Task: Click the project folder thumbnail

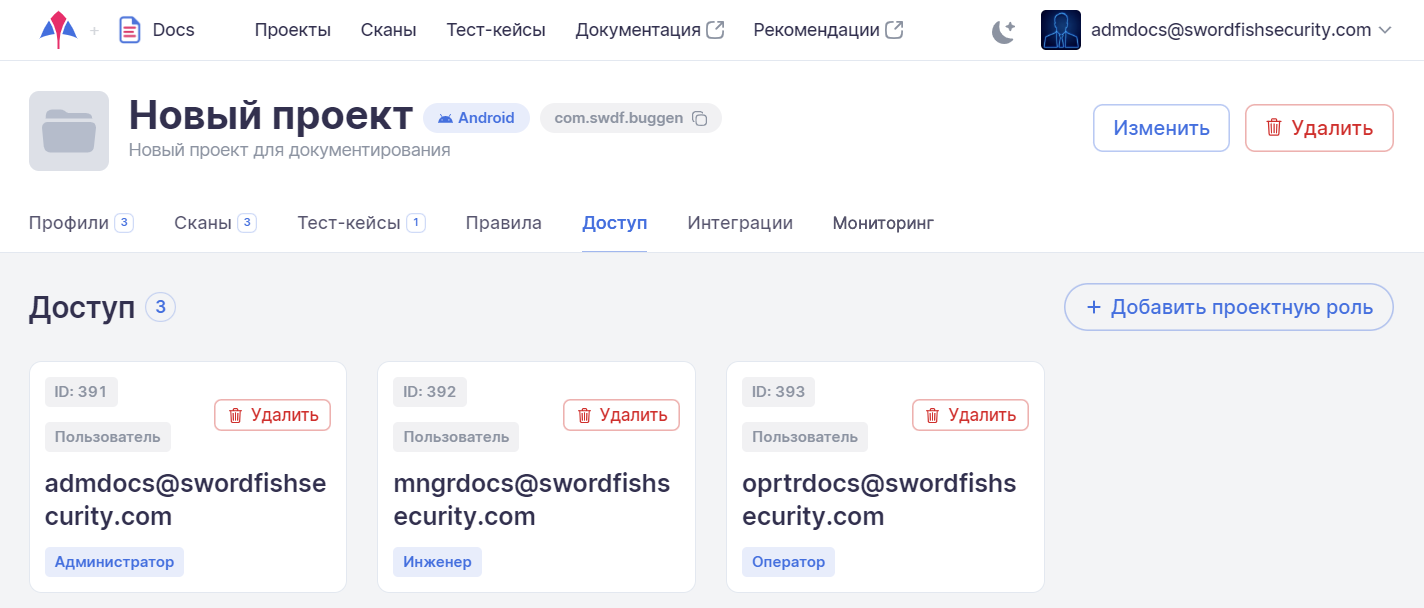Action: [69, 131]
